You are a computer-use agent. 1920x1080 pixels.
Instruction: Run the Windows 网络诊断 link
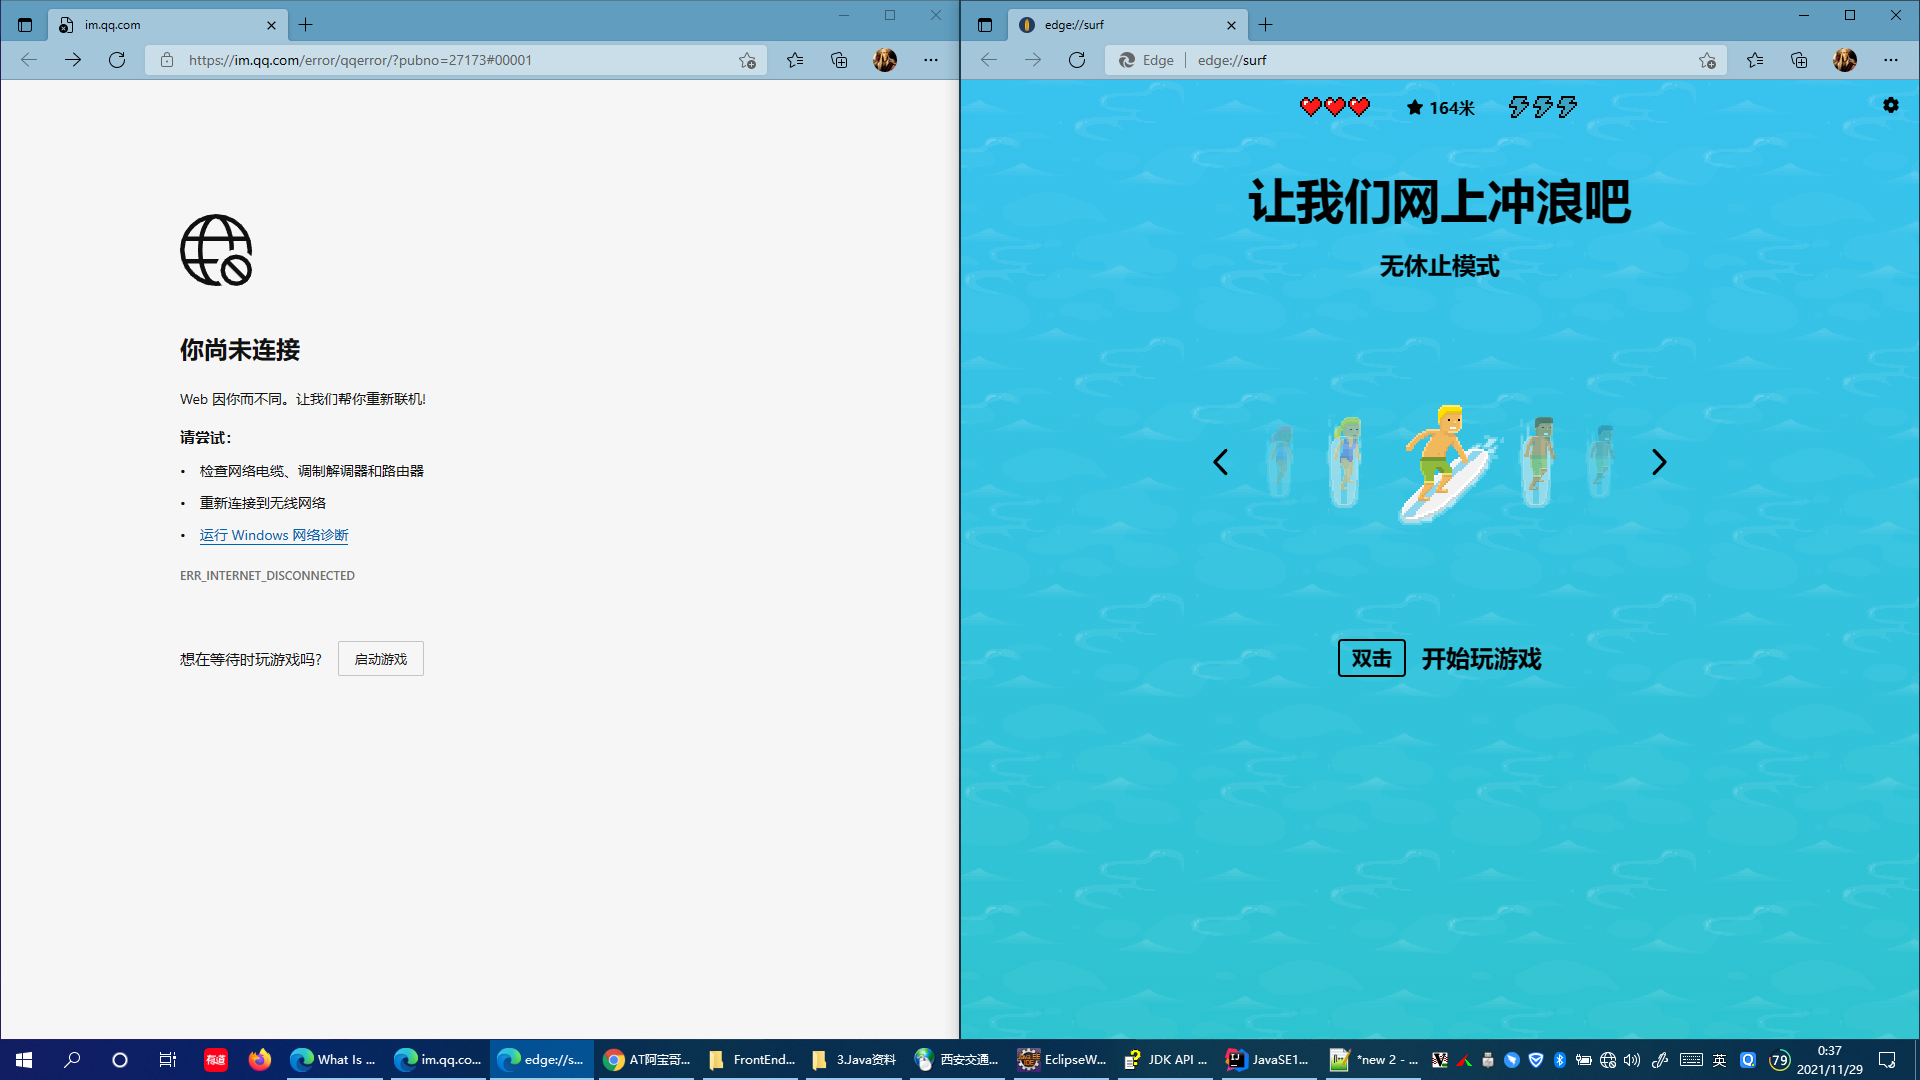point(274,535)
